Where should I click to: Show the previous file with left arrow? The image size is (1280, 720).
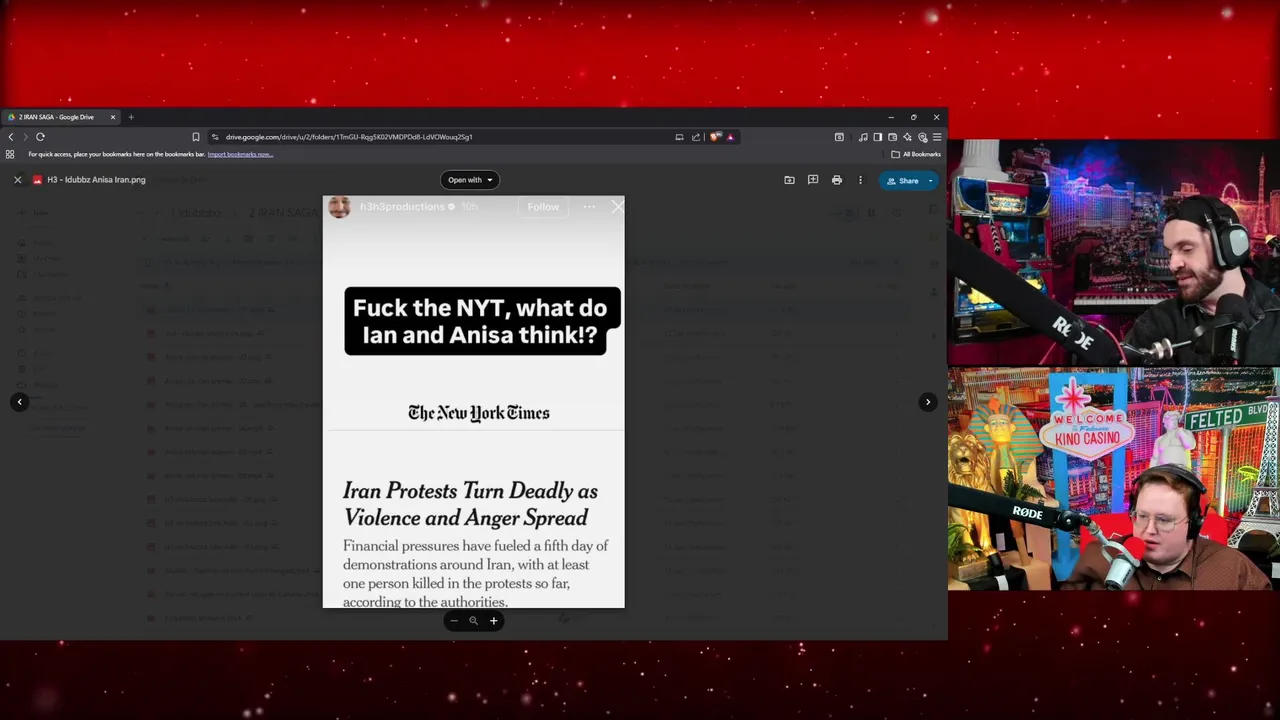click(19, 402)
